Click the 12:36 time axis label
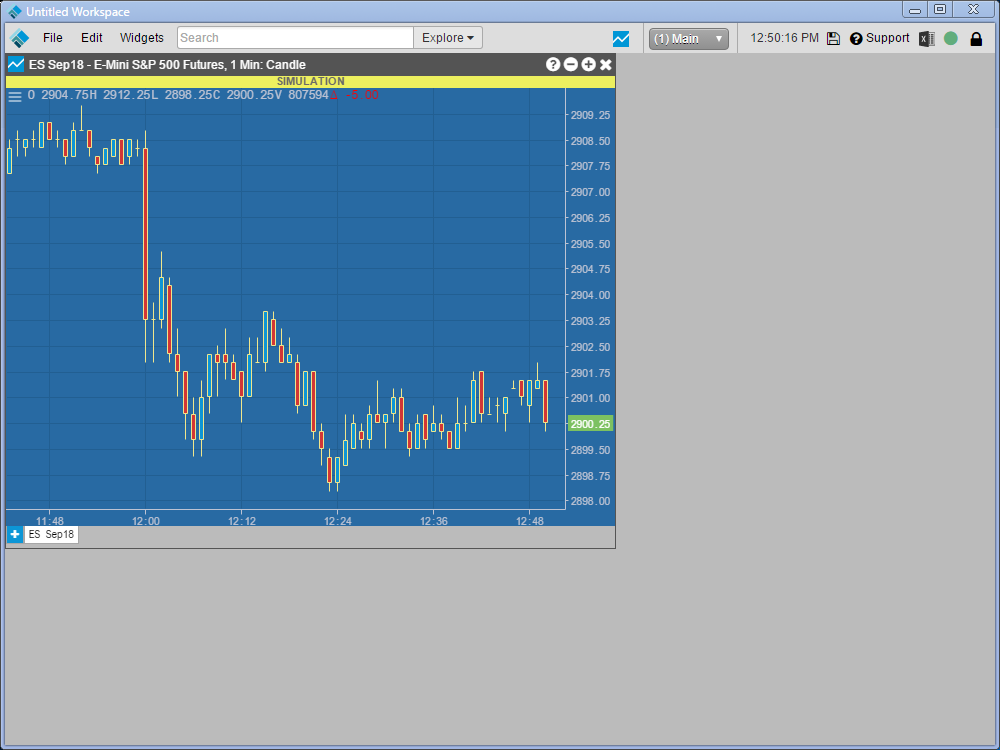This screenshot has width=1000, height=750. (x=434, y=520)
